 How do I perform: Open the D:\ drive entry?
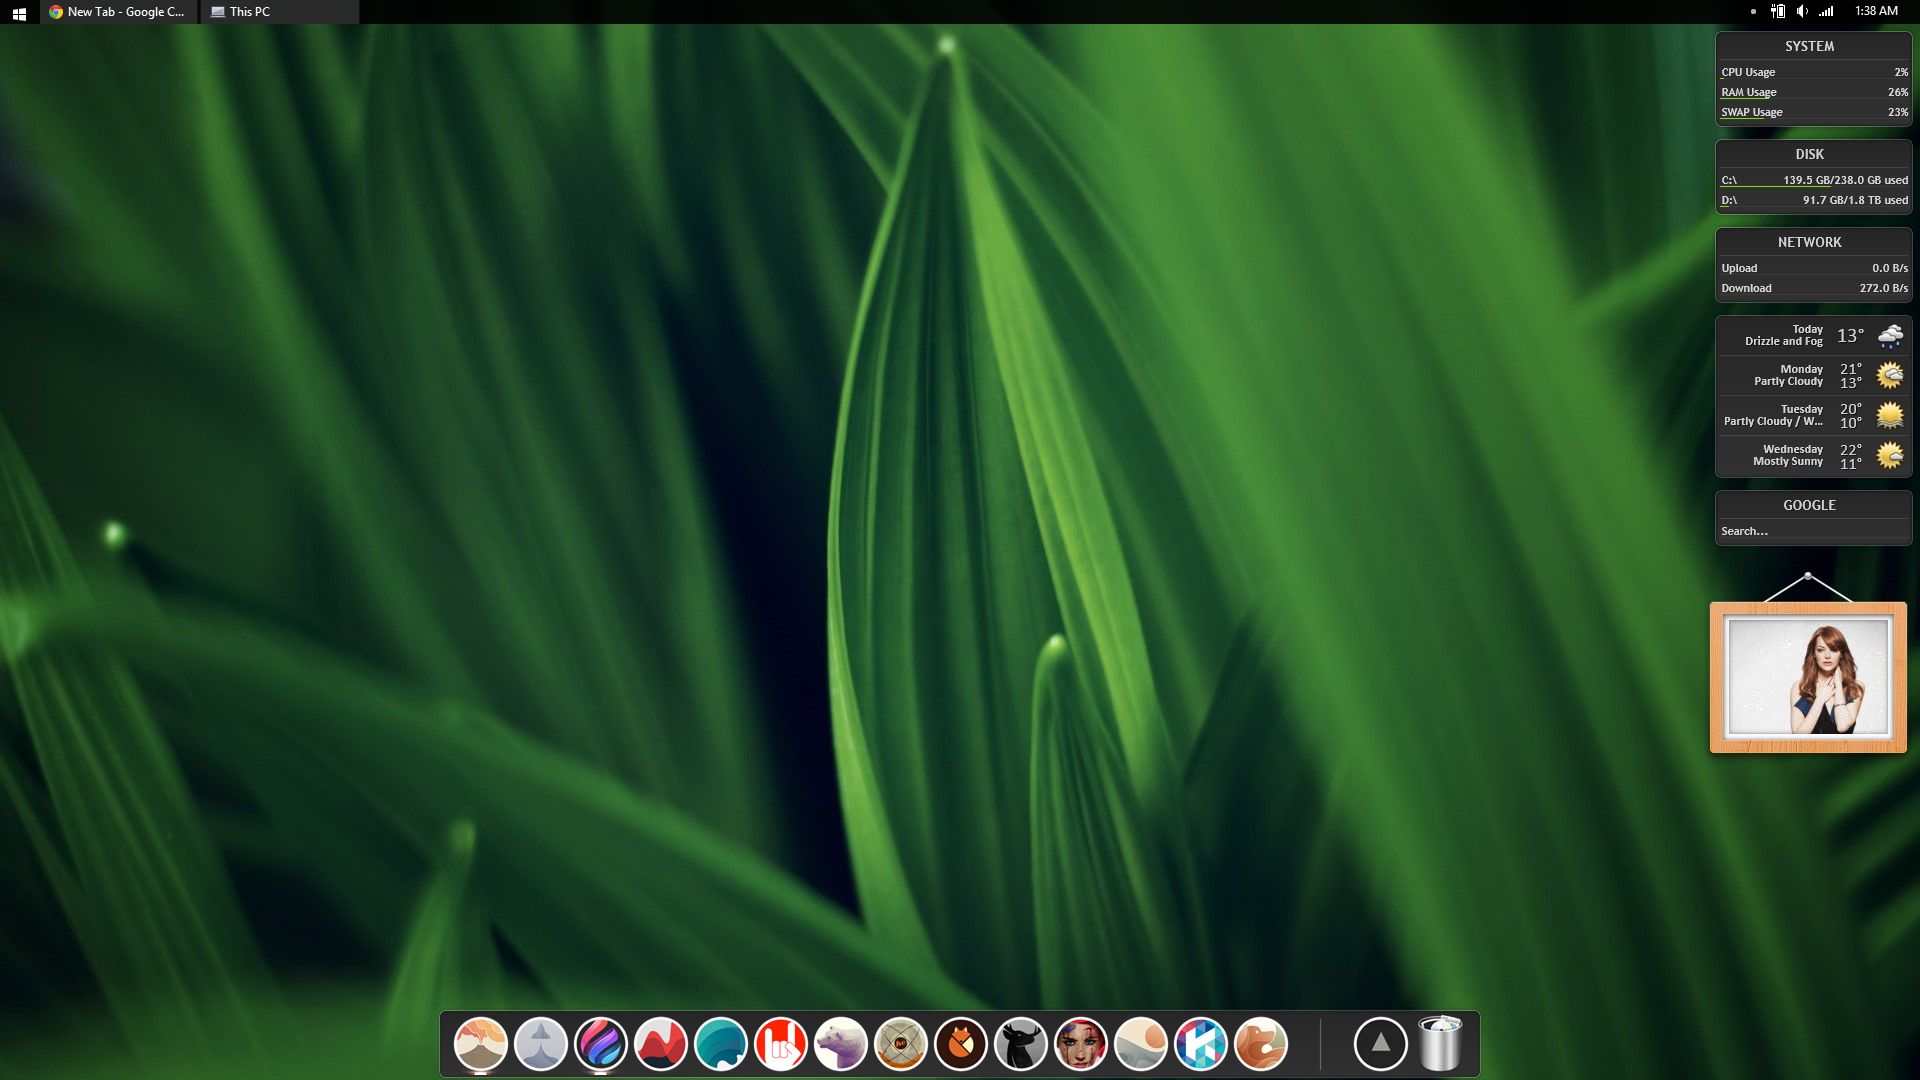tap(1814, 200)
